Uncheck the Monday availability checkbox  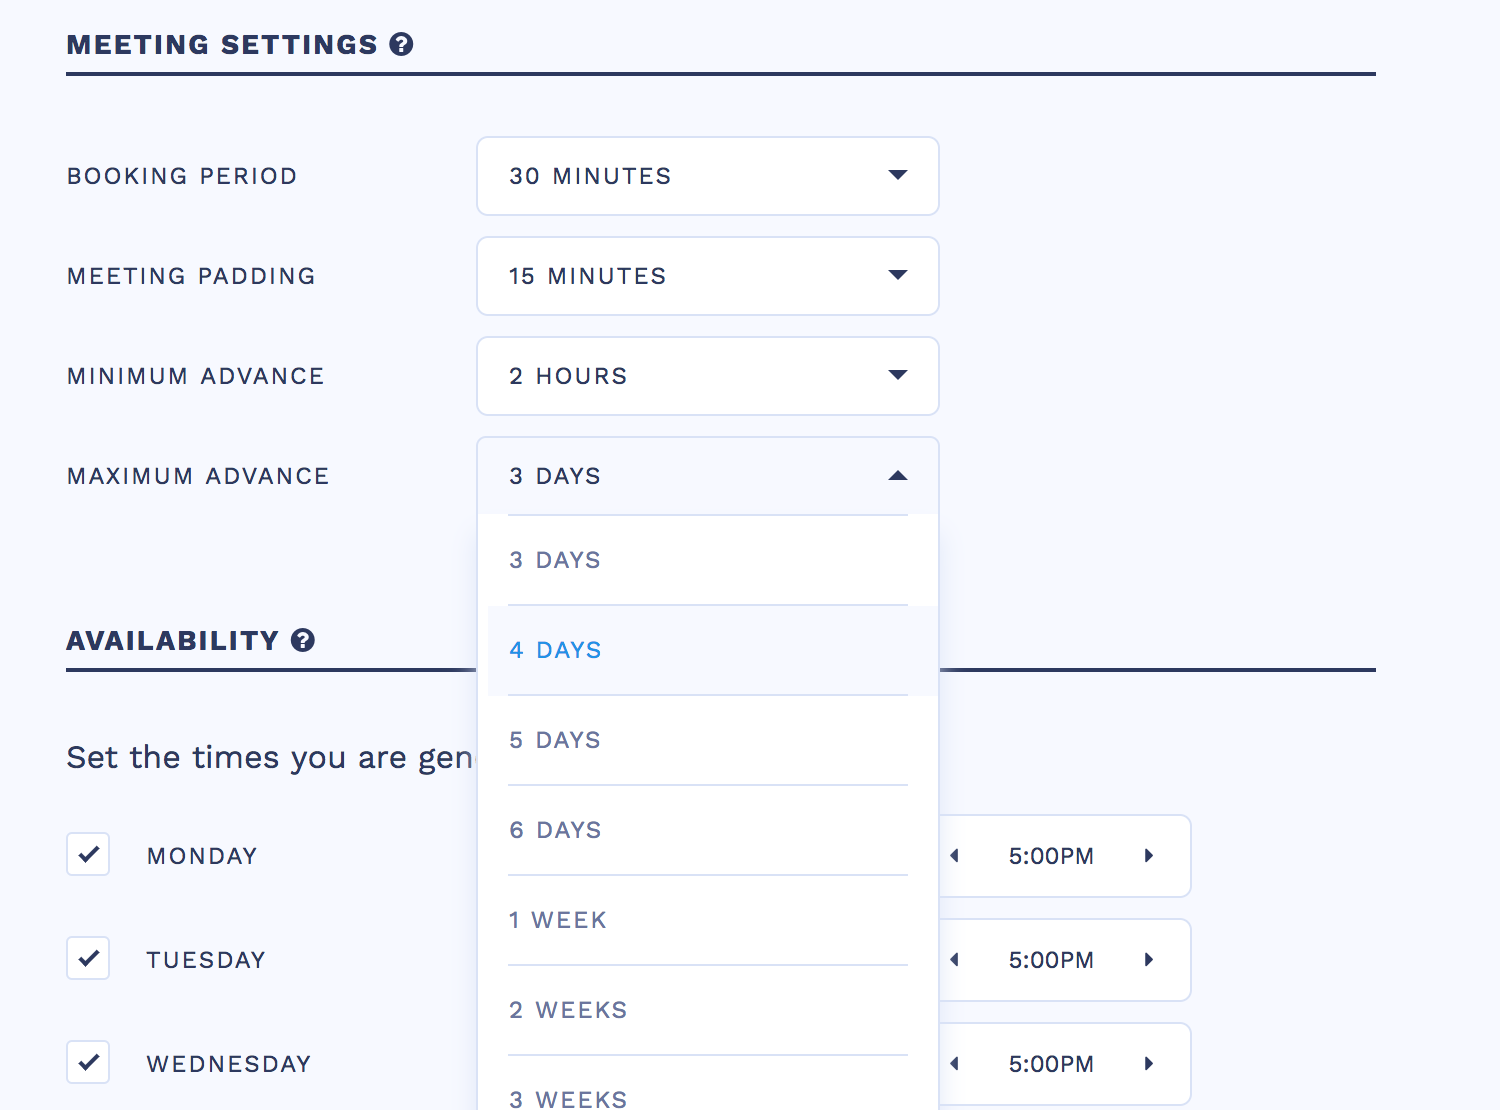click(88, 855)
